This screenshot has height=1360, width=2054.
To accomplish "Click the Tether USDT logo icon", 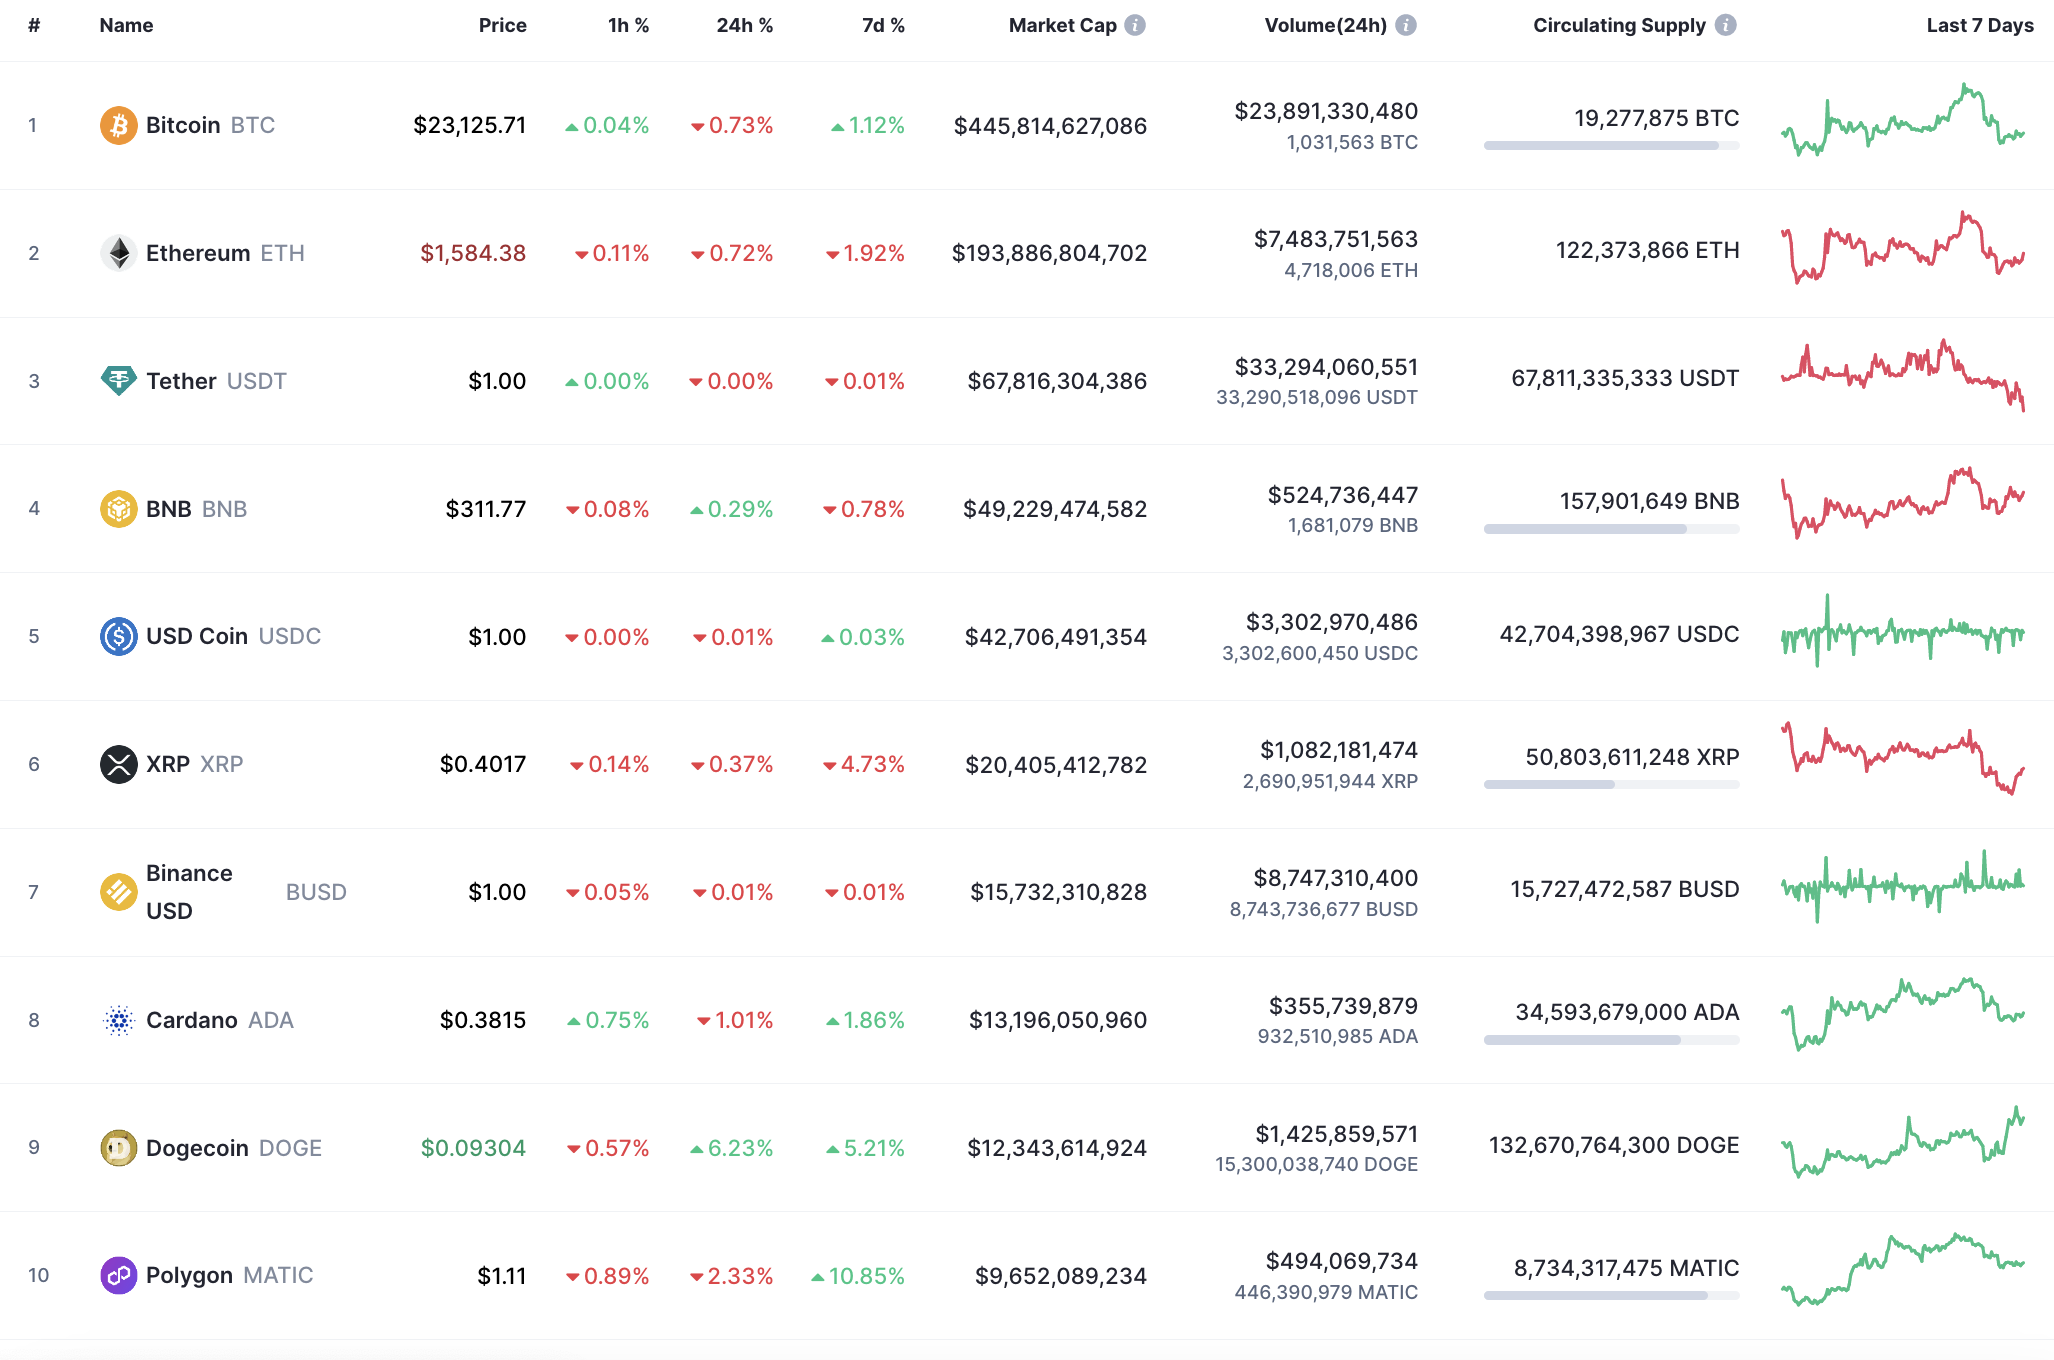I will pyautogui.click(x=118, y=380).
